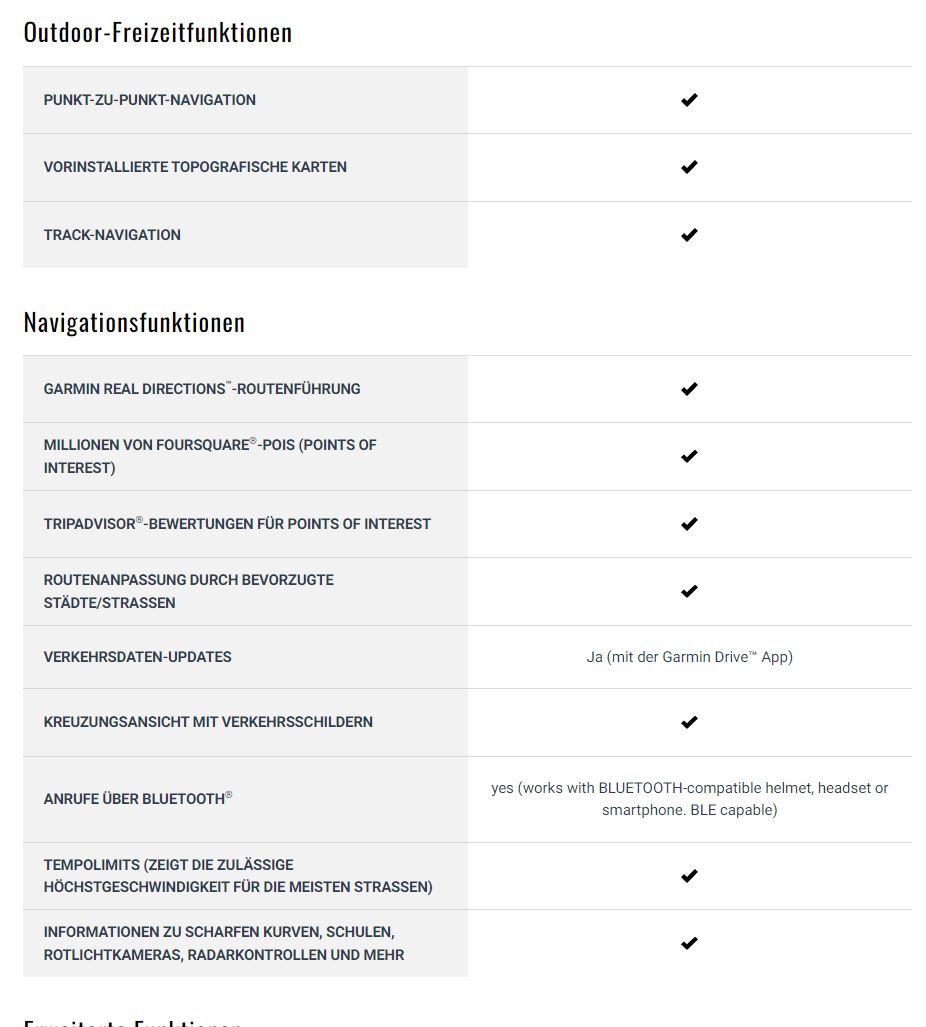Image resolution: width=926 pixels, height=1027 pixels.
Task: Click the Bluetooth-compatible helmet description text
Action: (x=689, y=799)
